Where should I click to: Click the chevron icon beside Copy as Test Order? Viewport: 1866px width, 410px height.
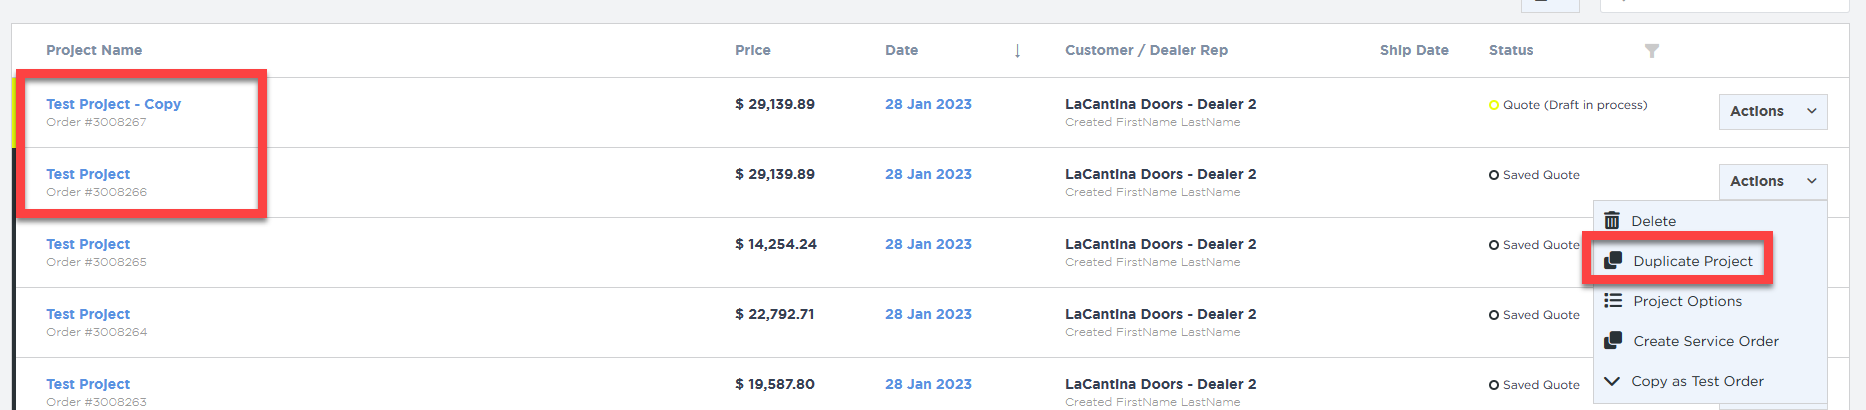click(x=1612, y=381)
